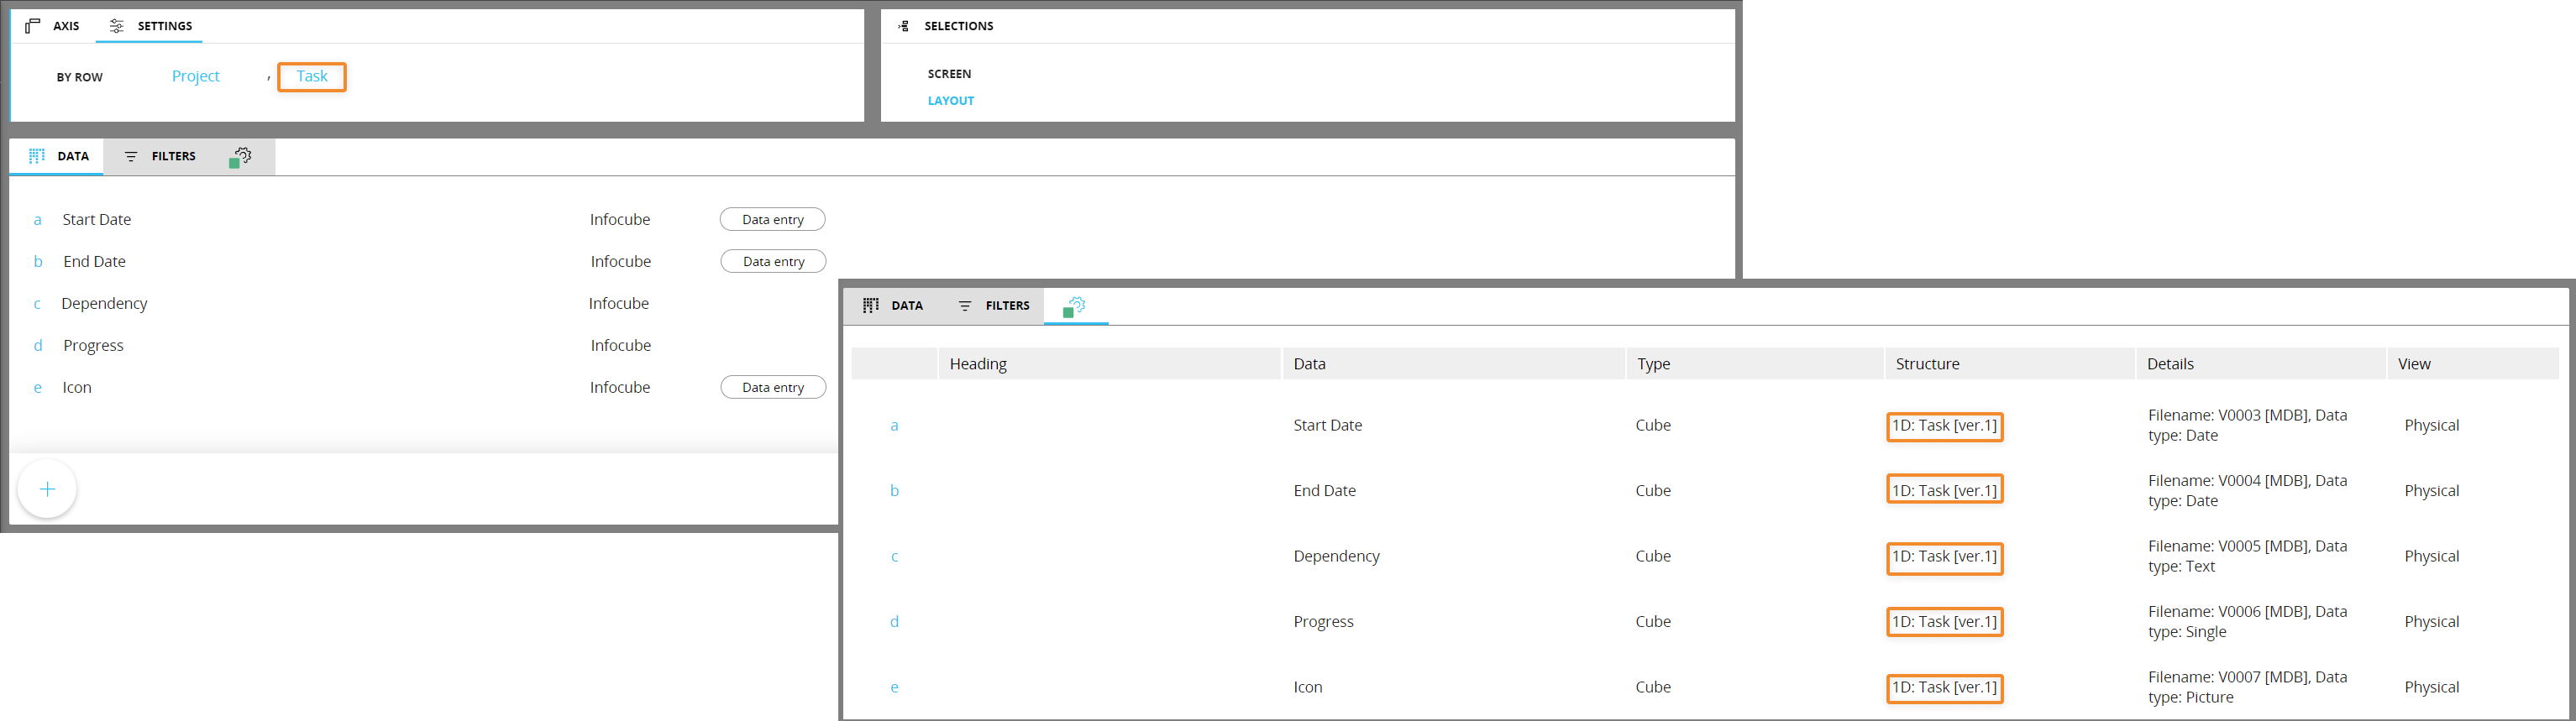Click the active gear tab in right panel

1075,306
